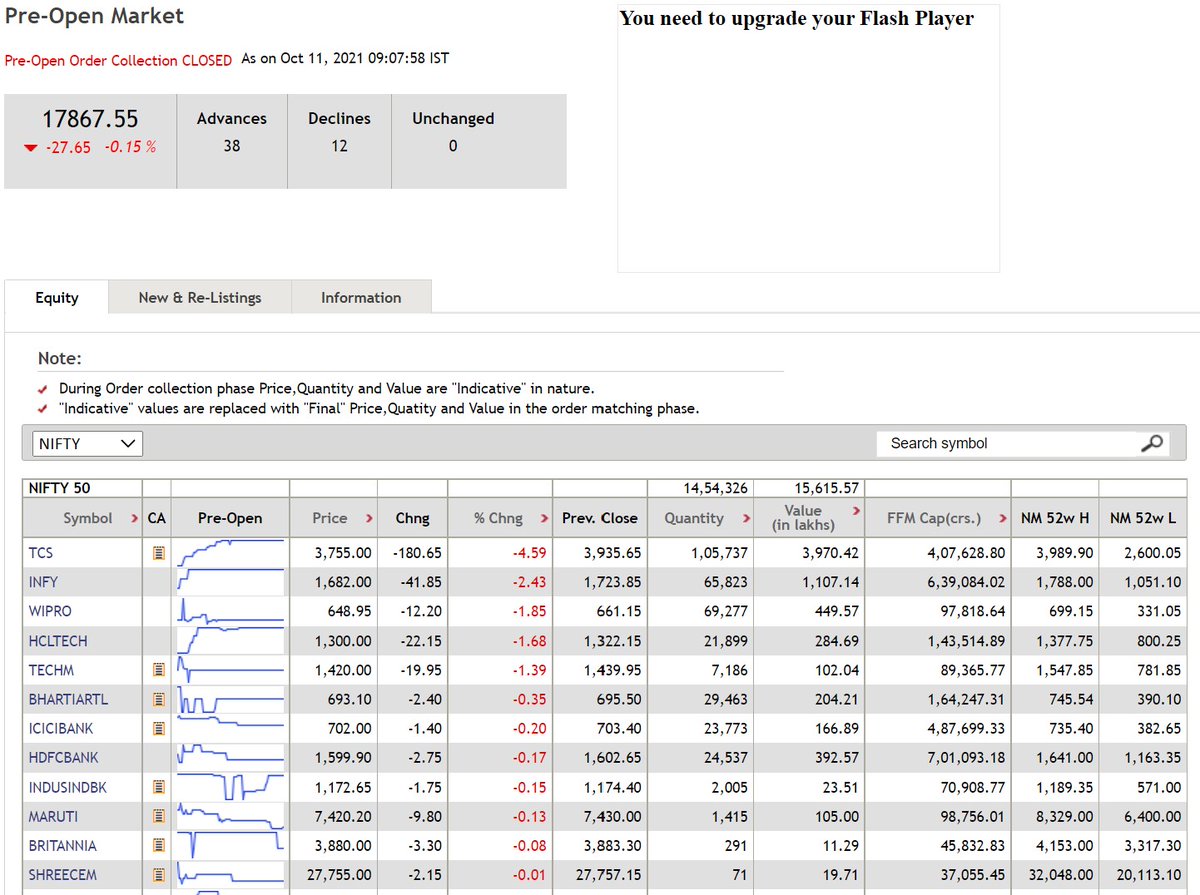Click the Pre-Open column header
Image resolution: width=1200 pixels, height=895 pixels.
230,518
